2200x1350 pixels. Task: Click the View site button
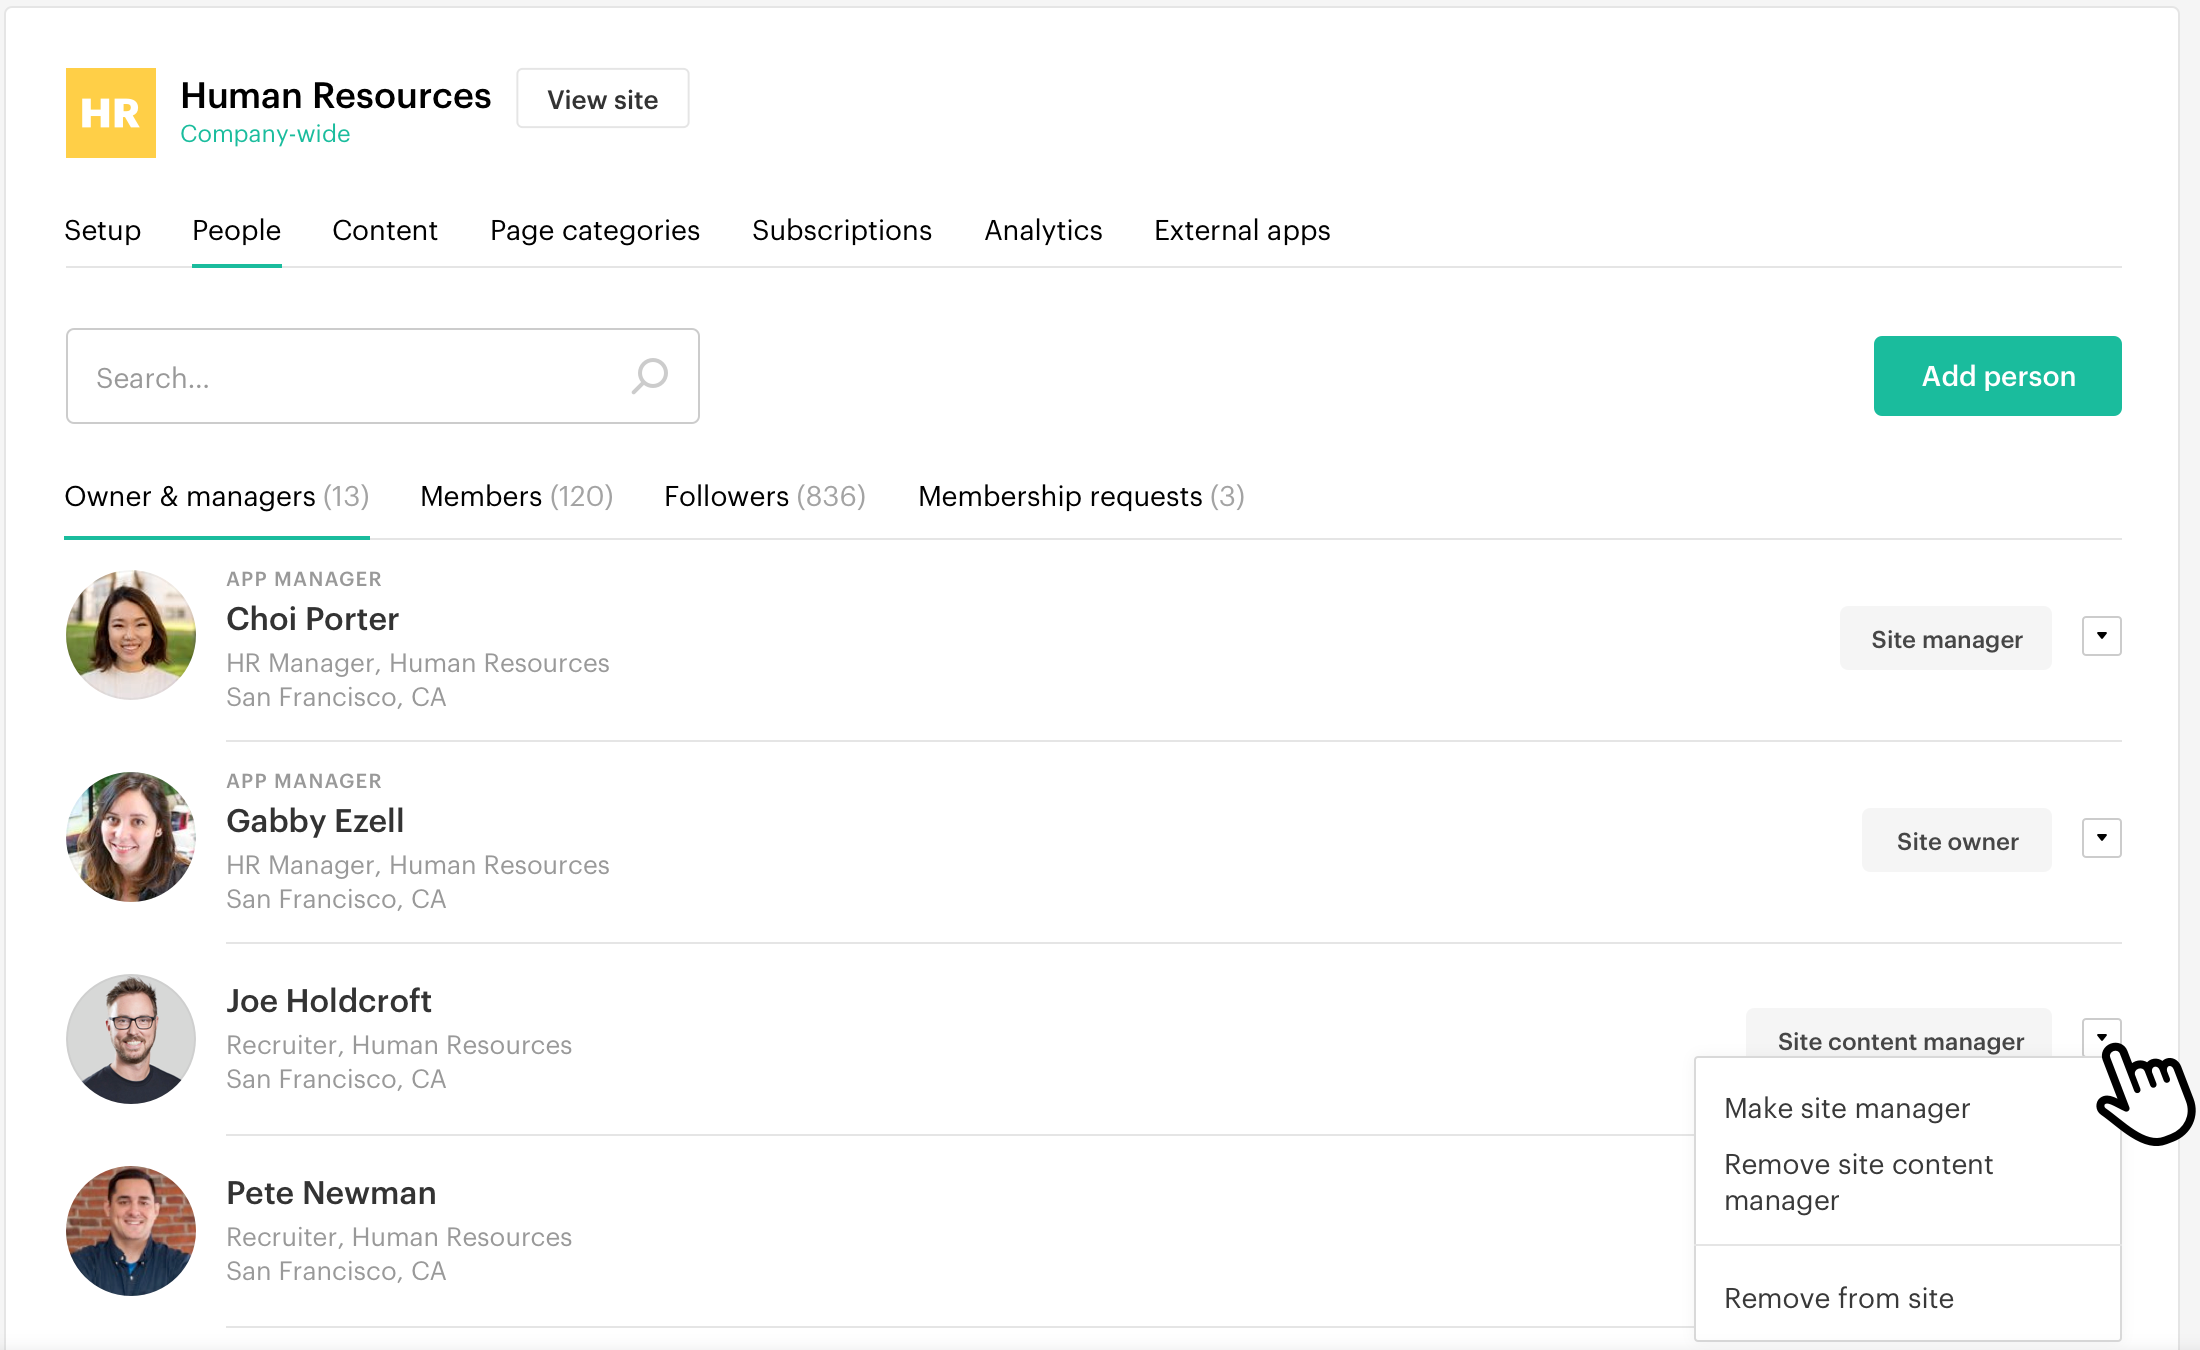[x=602, y=99]
